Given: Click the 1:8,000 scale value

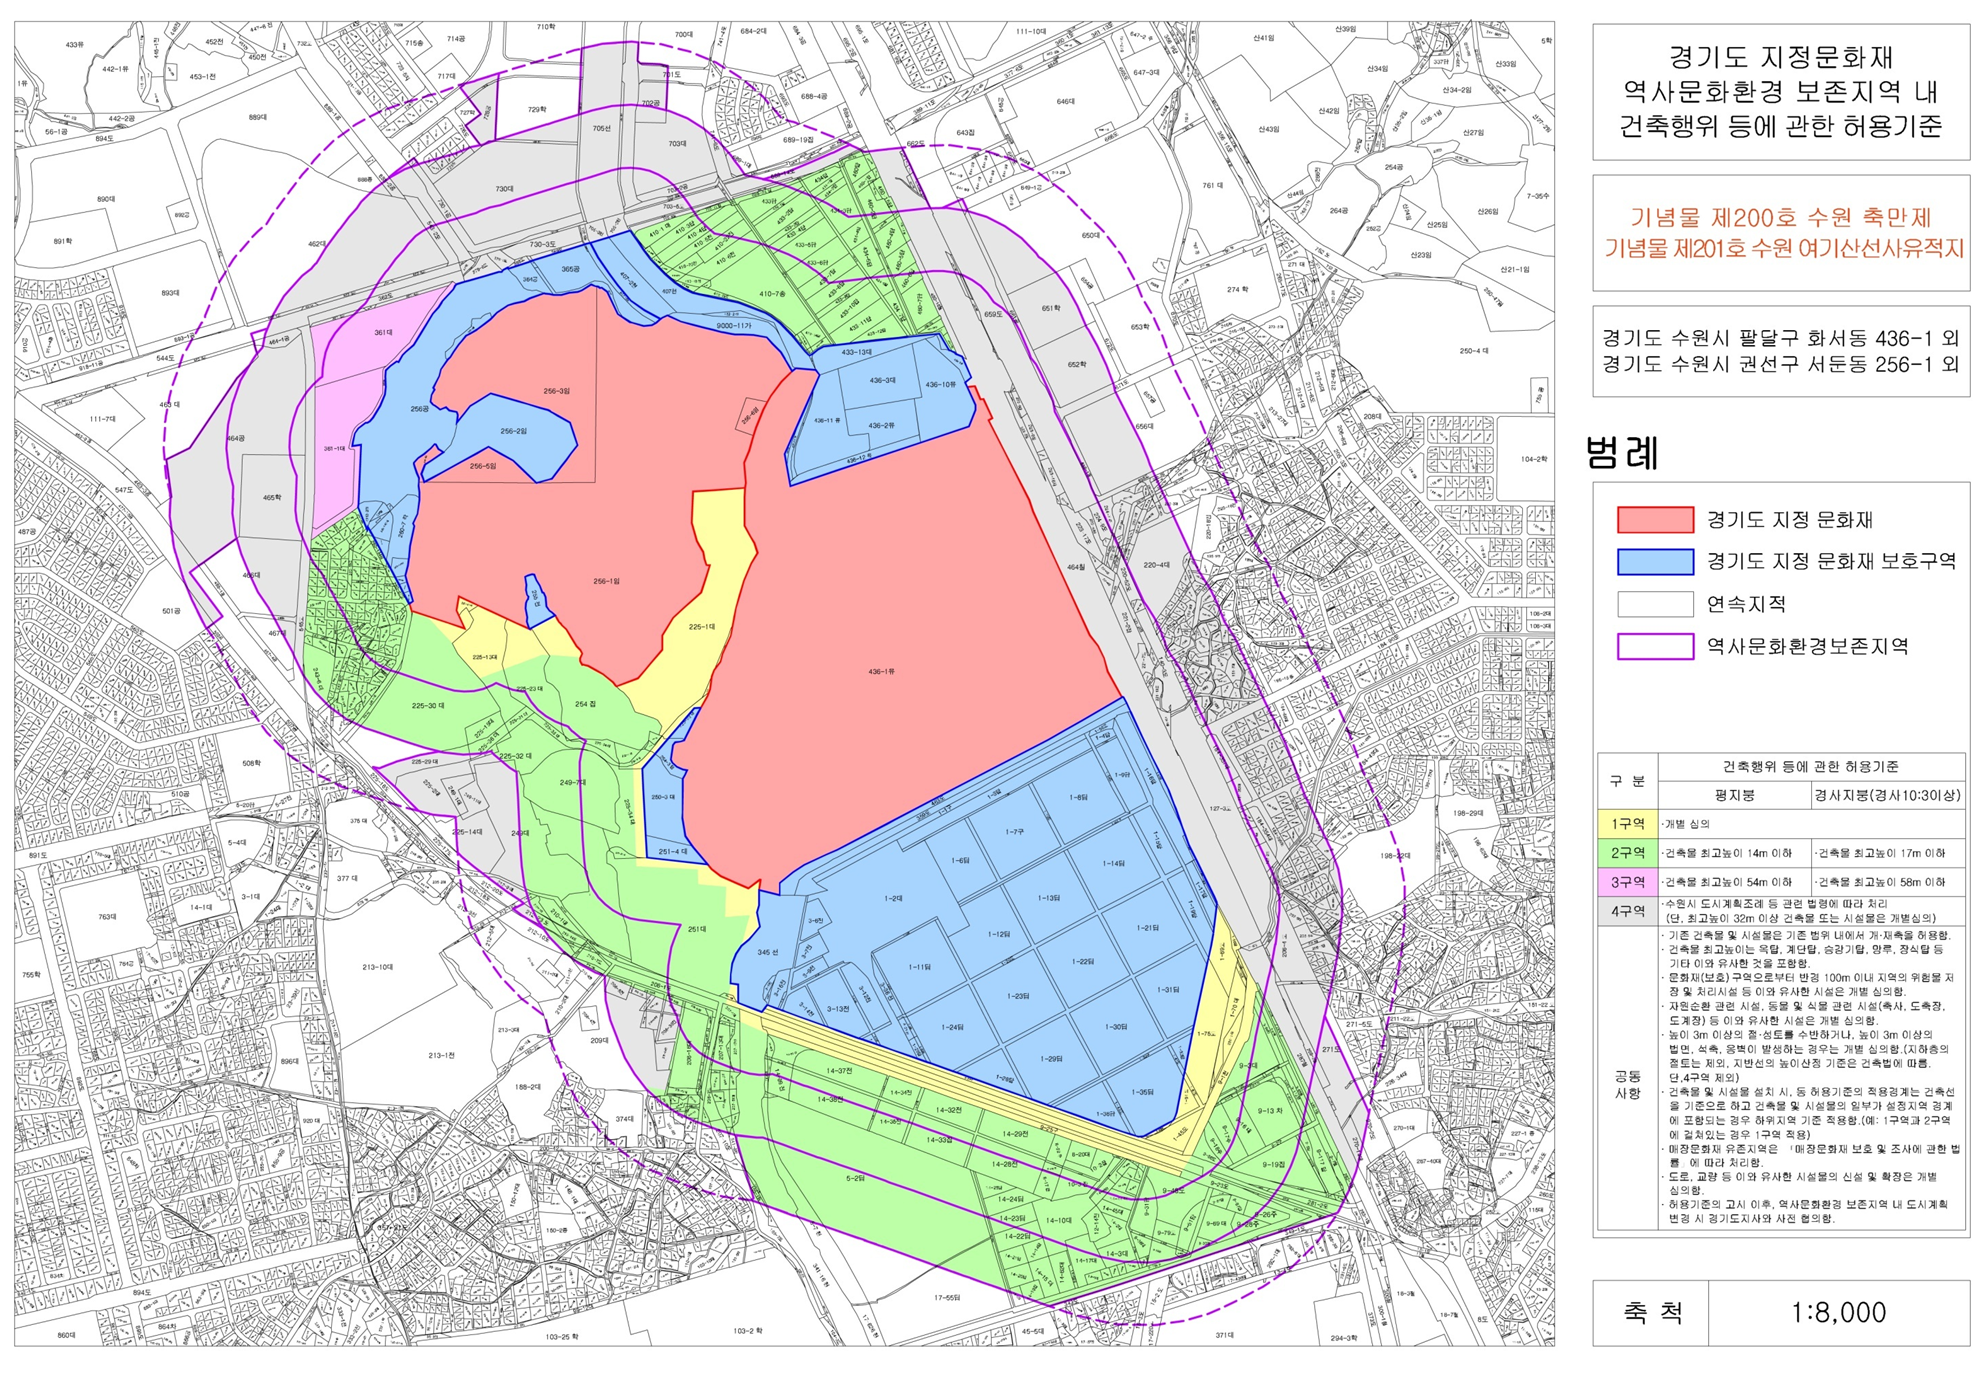Looking at the screenshot, I should (1838, 1312).
